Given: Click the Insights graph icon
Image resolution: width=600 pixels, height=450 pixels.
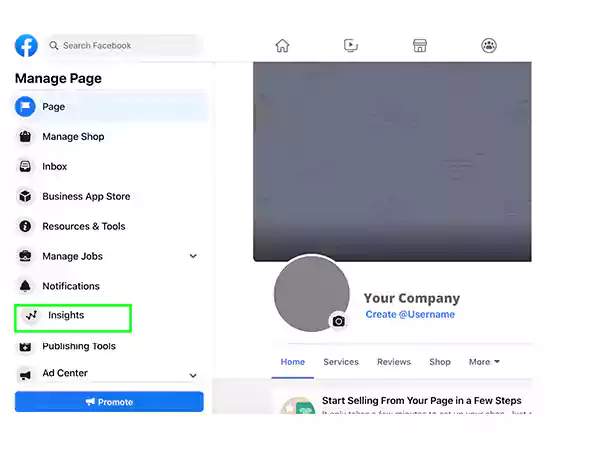Looking at the screenshot, I should click(31, 315).
